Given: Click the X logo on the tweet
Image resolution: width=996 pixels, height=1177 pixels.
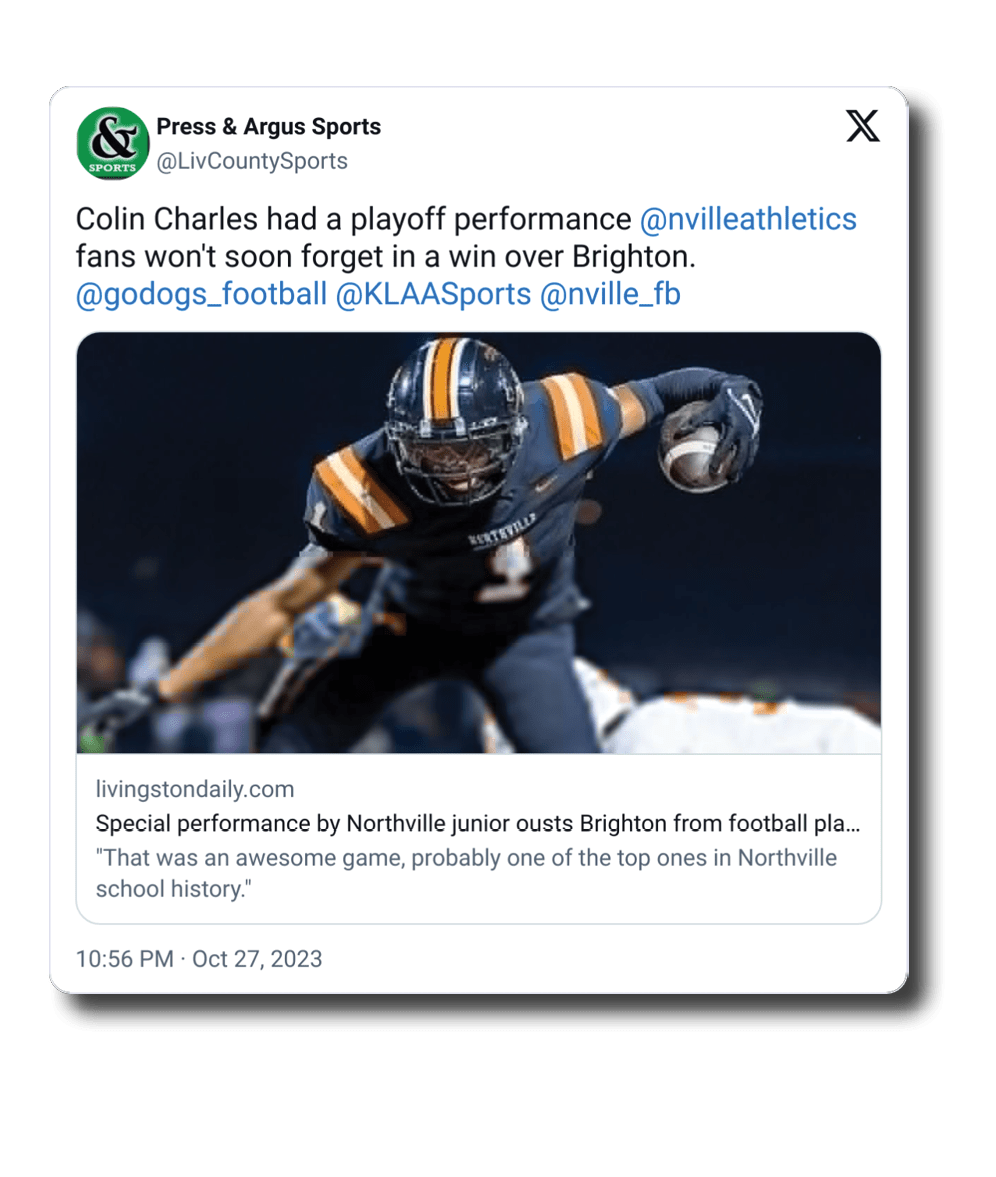Looking at the screenshot, I should coord(862,126).
